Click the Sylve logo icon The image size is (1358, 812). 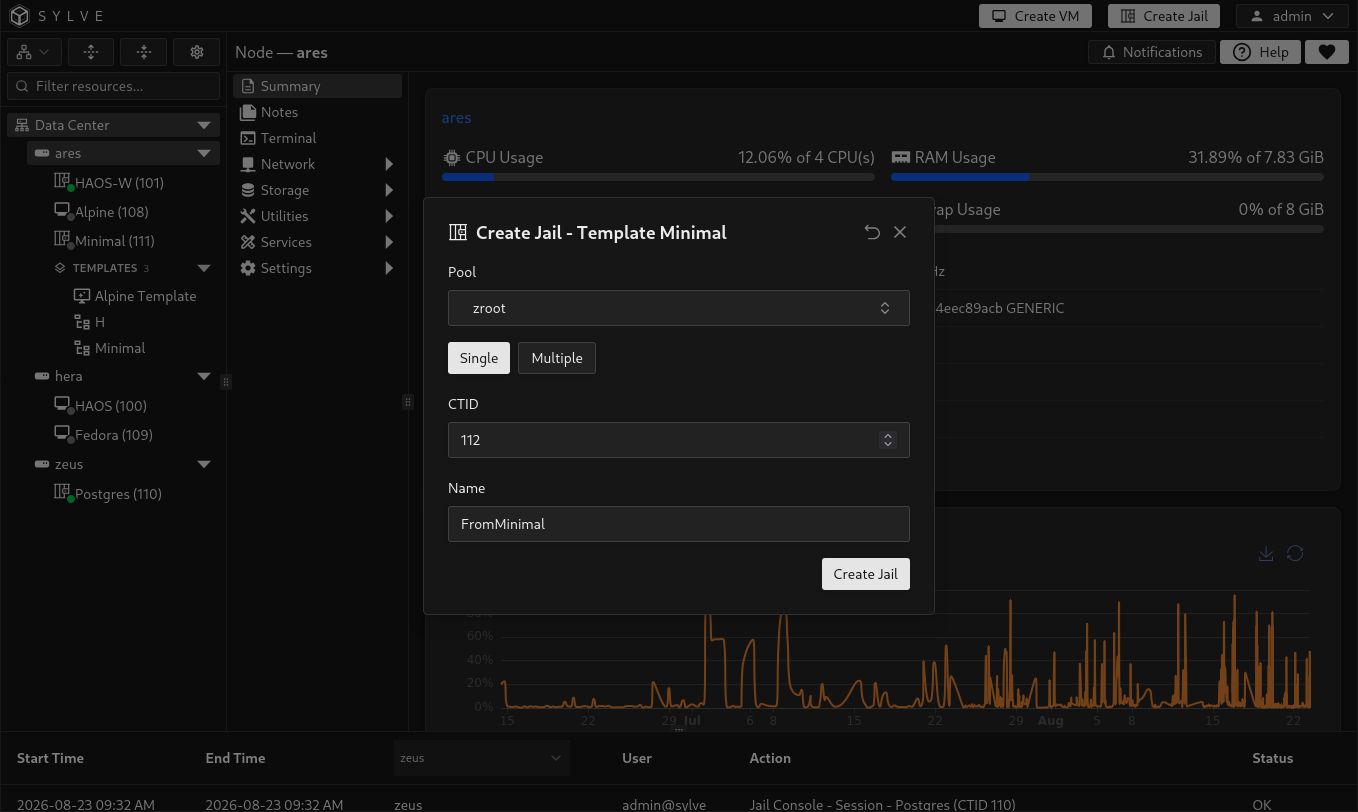pos(20,16)
